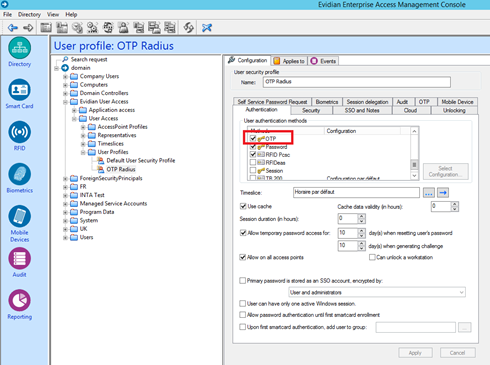Open the Smart Card section
Image resolution: width=490 pixels, height=365 pixels.
click(19, 94)
